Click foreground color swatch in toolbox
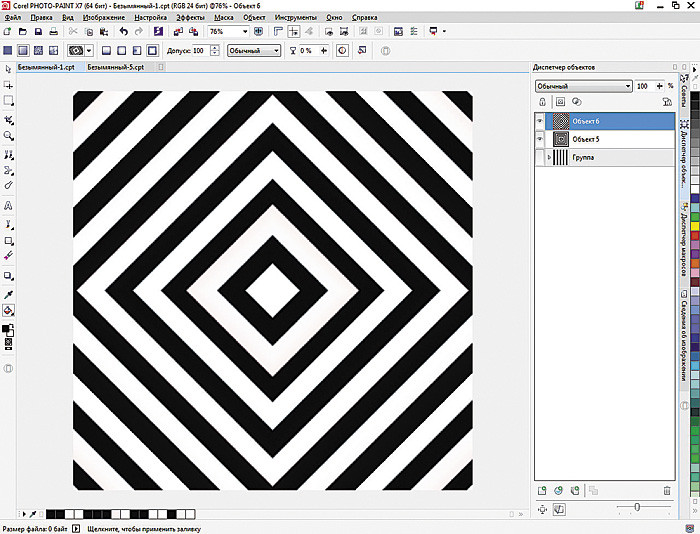Viewport: 700px width, 534px height. [x=5, y=329]
